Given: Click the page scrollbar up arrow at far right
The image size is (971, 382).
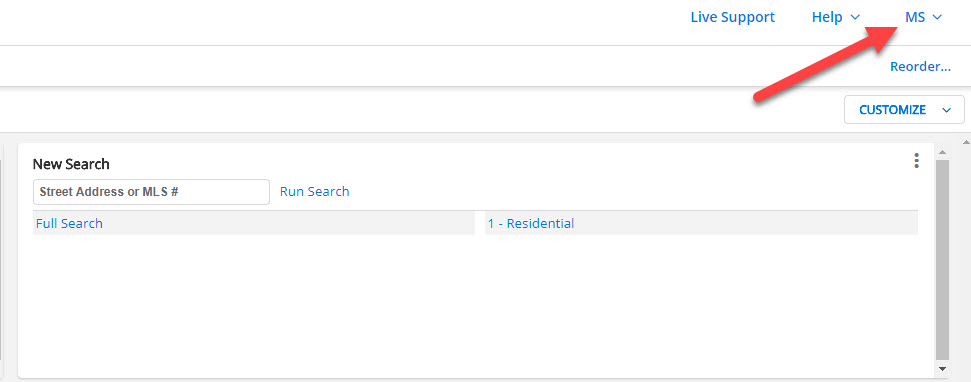Looking at the screenshot, I should tap(965, 142).
